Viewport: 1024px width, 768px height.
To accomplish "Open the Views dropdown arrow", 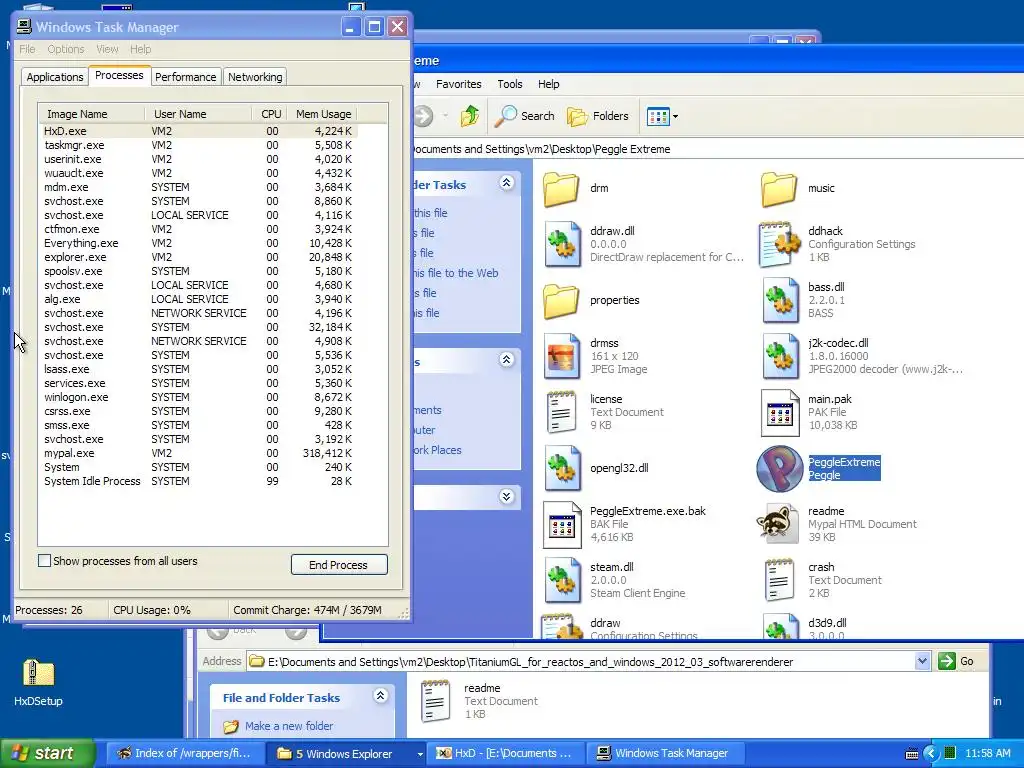I will [x=675, y=117].
